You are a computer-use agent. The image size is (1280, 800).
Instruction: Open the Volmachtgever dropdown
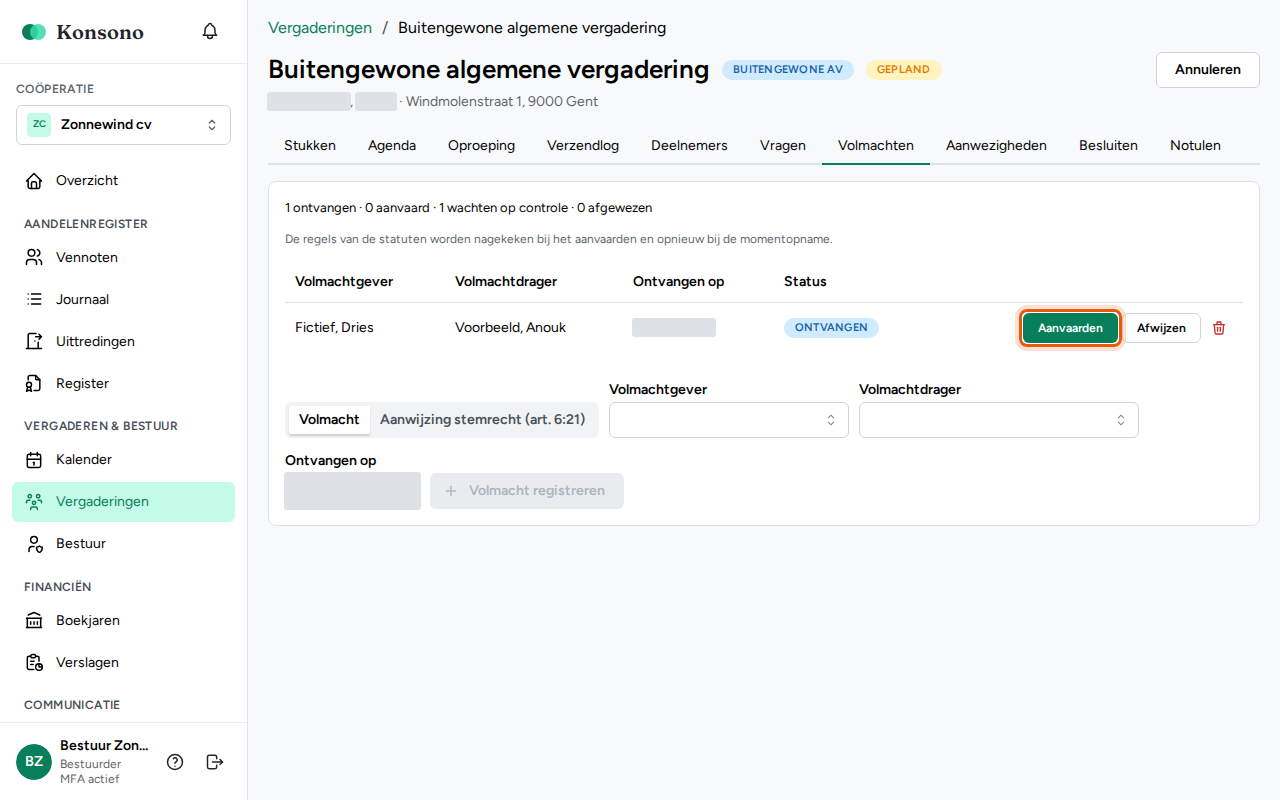(729, 420)
